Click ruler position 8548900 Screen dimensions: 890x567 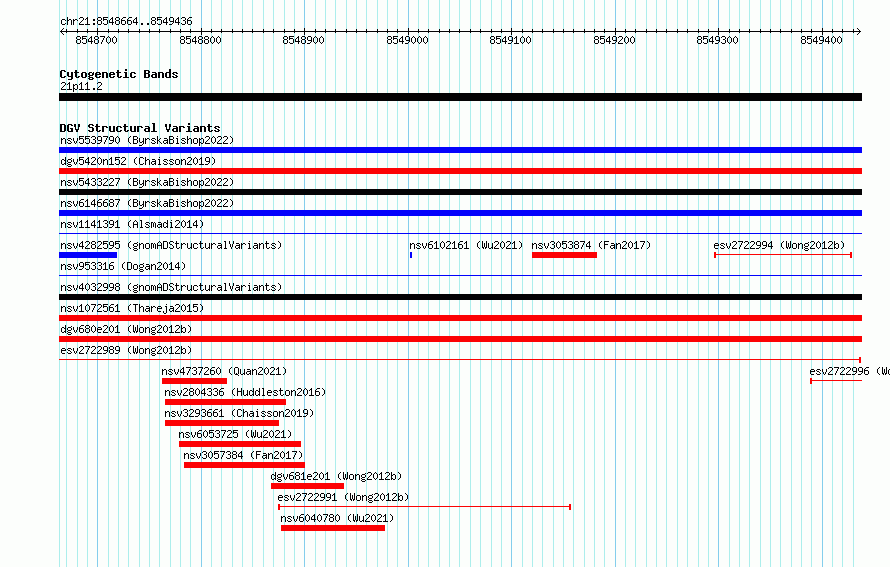coord(304,40)
